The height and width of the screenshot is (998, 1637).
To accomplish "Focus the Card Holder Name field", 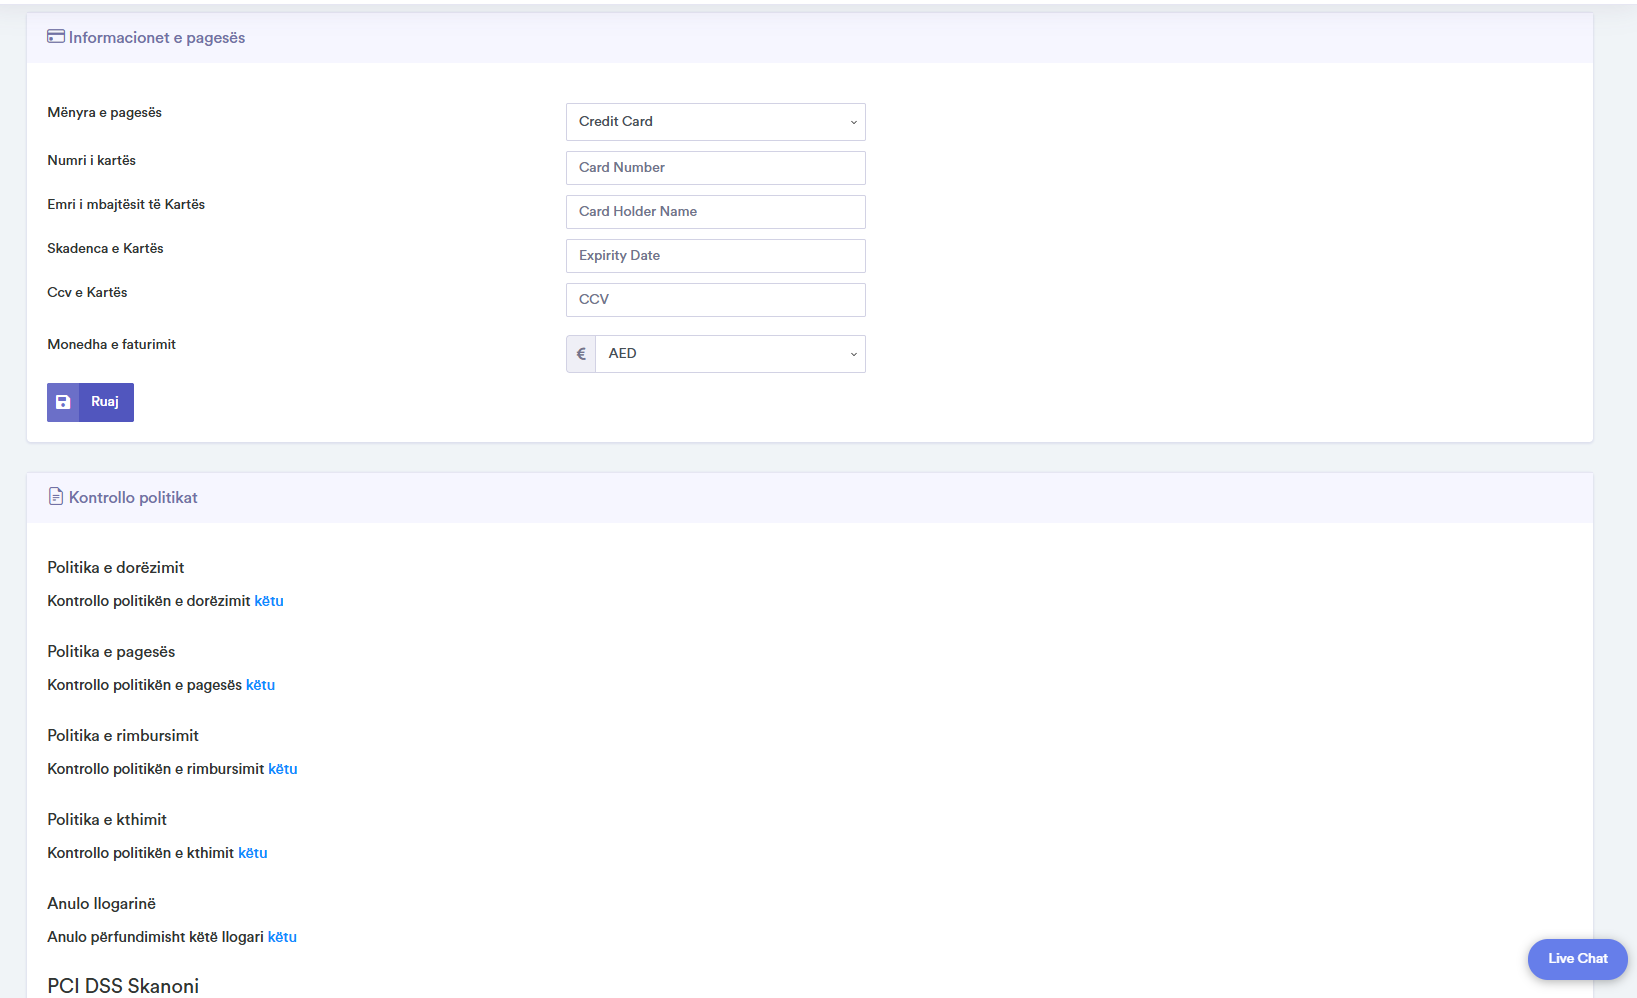I will click(x=716, y=212).
